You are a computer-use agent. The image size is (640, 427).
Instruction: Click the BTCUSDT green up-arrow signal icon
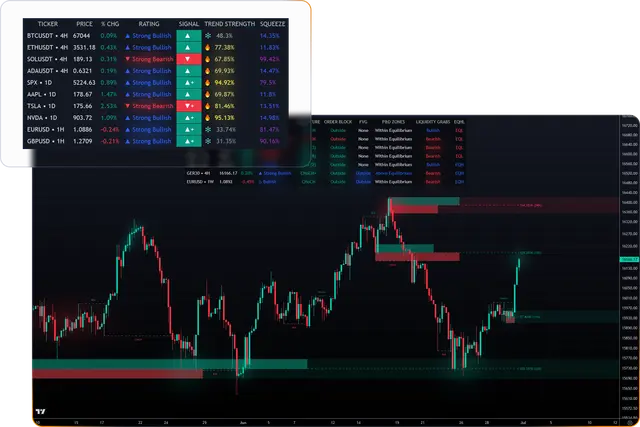point(188,36)
